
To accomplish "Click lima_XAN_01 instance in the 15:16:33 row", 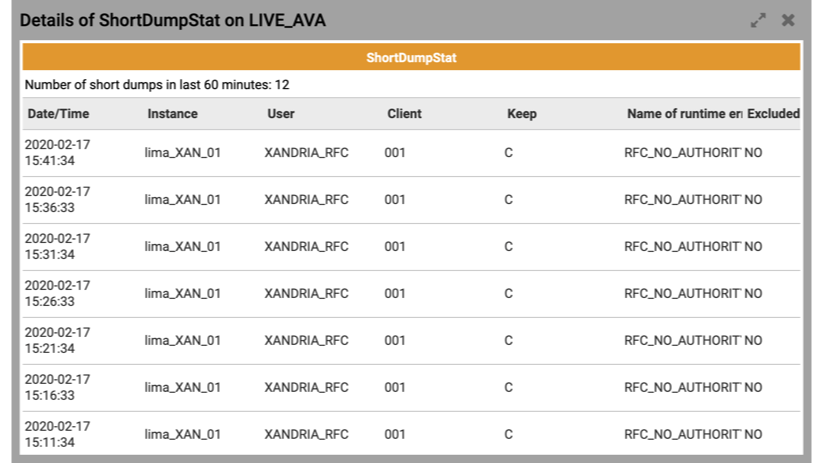I will 183,387.
